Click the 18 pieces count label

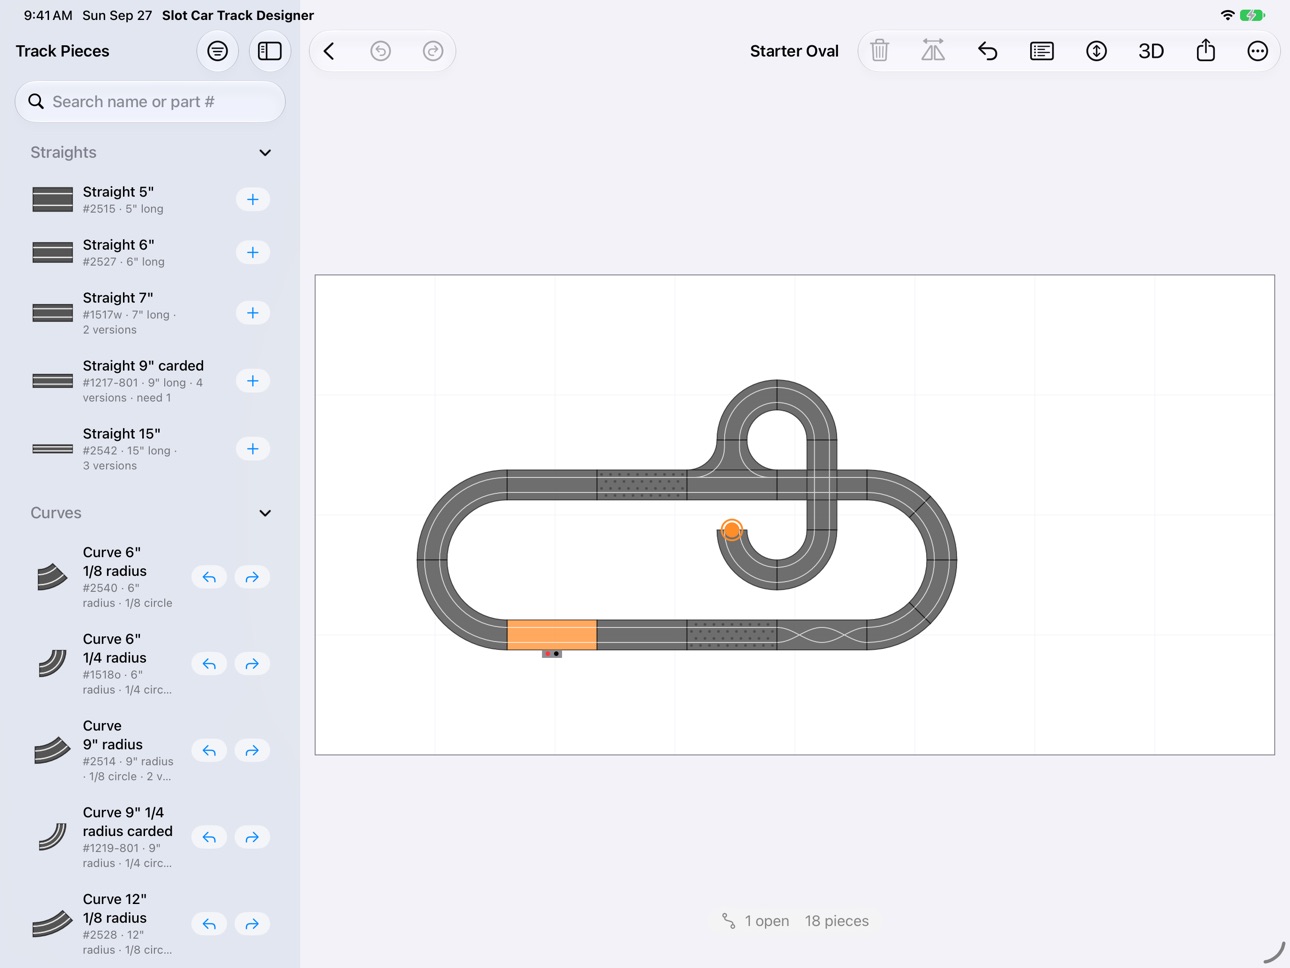(837, 921)
